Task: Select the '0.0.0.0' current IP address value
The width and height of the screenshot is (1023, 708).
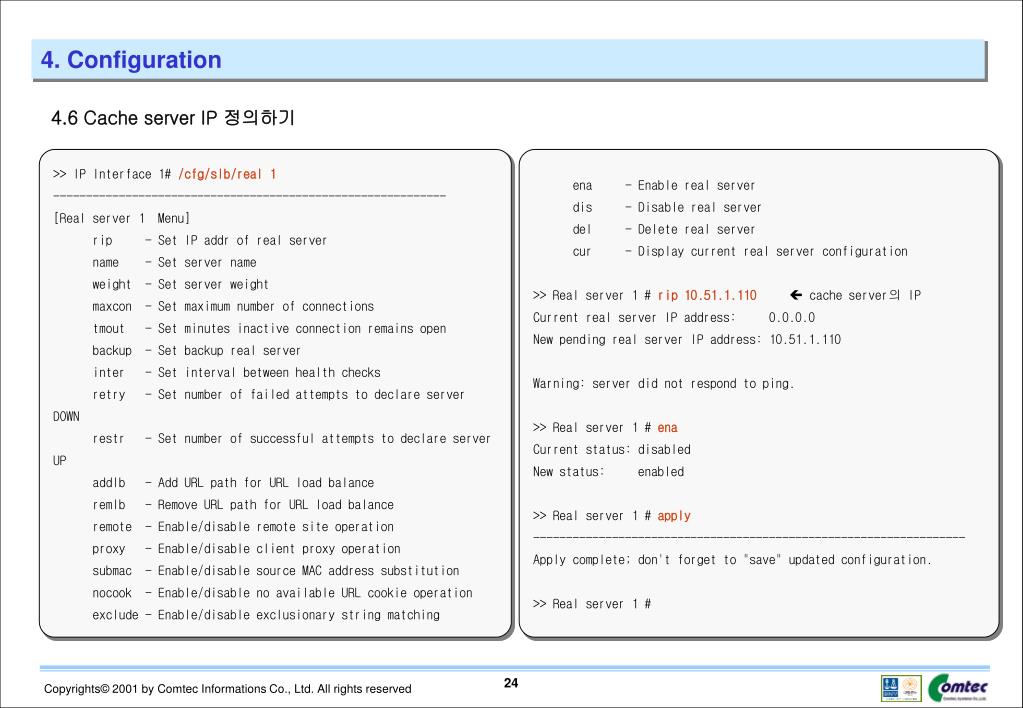Action: [791, 318]
